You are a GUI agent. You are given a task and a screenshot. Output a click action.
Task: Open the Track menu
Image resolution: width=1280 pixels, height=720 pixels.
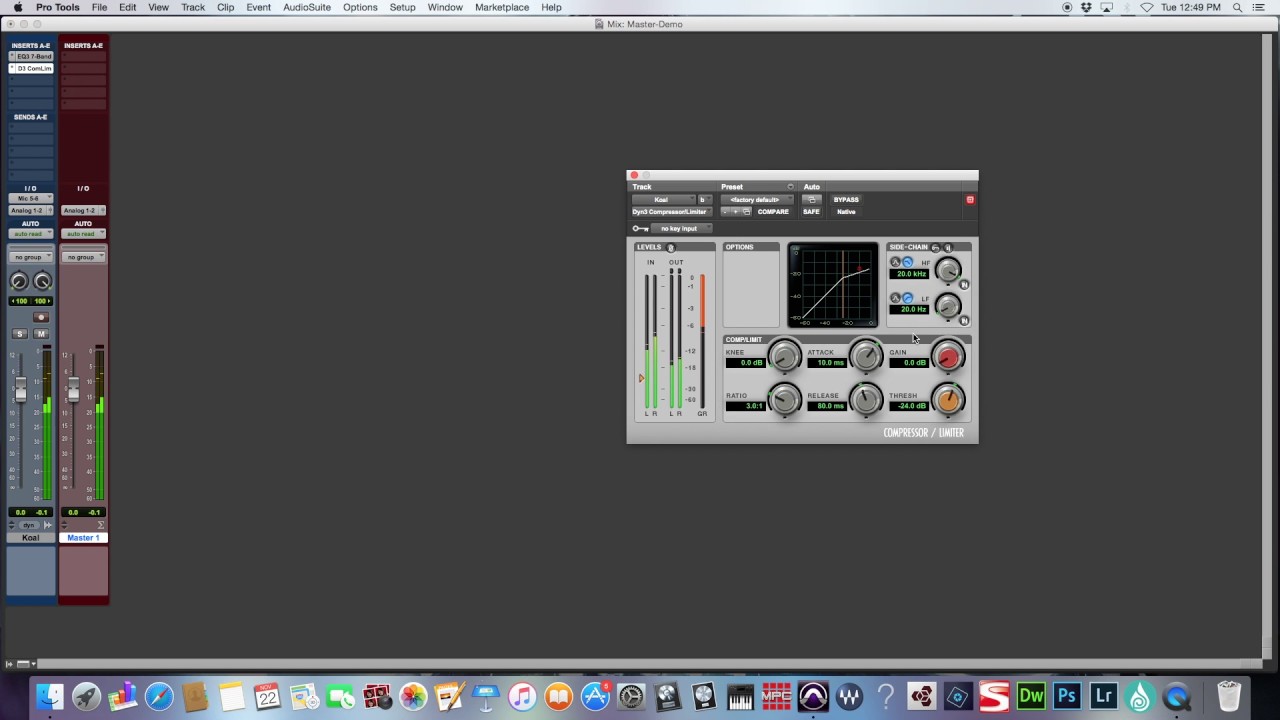point(193,7)
